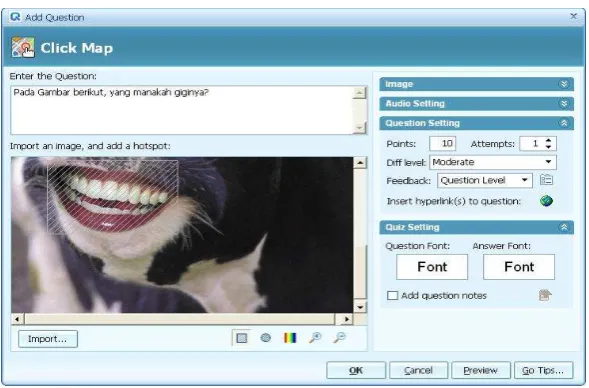
Task: Select the oval hotspot tool
Action: point(266,338)
